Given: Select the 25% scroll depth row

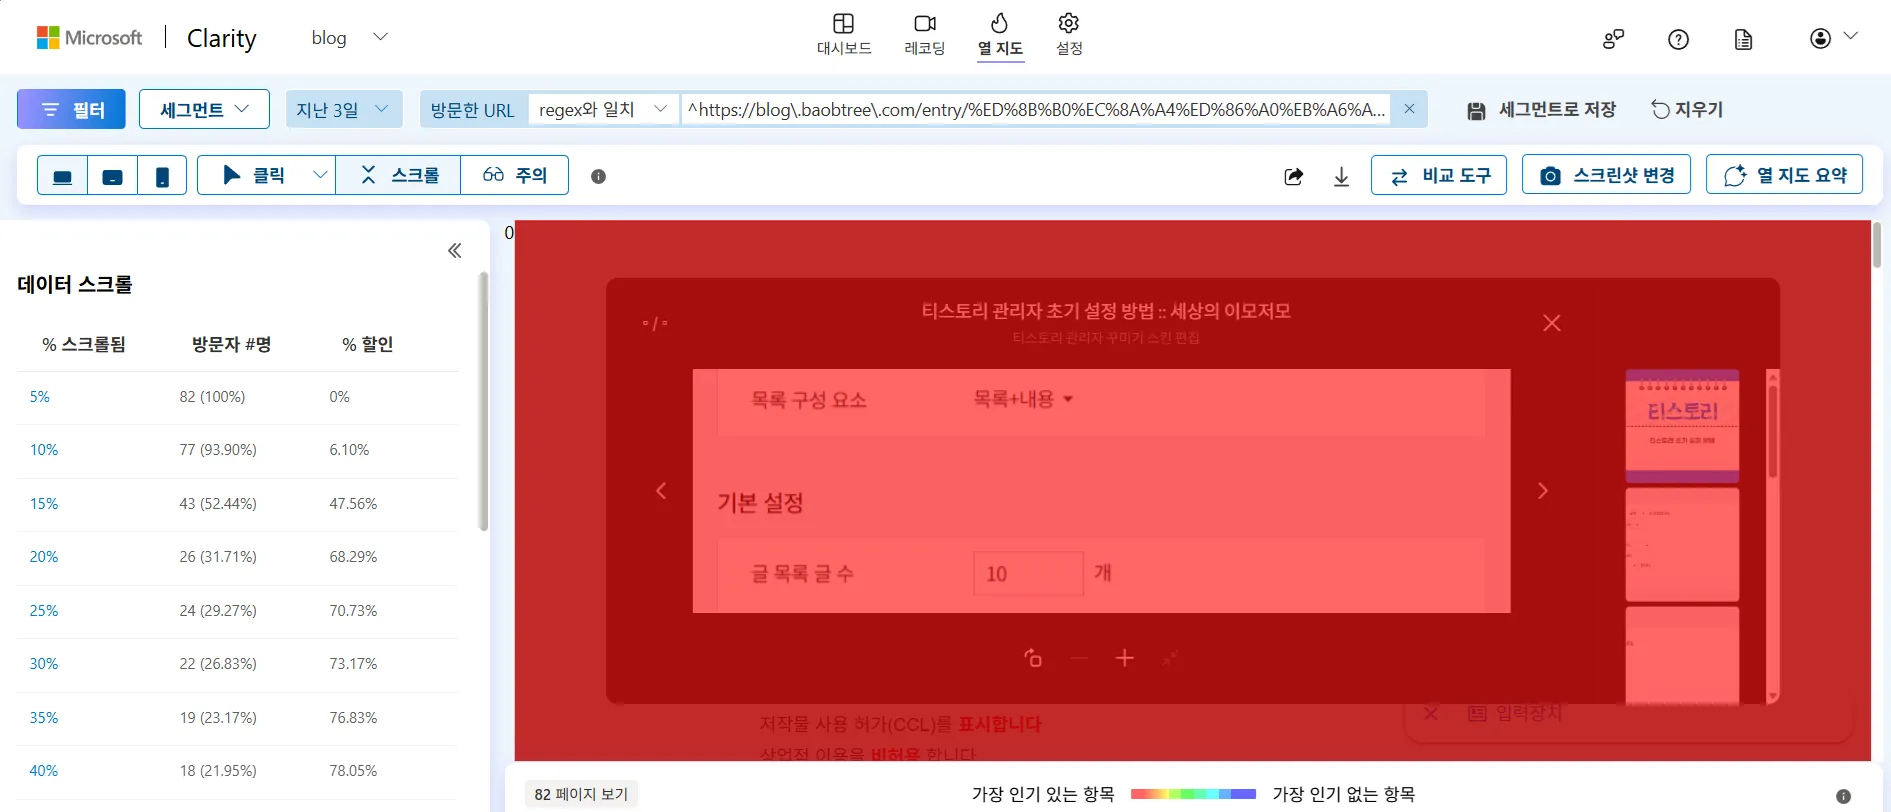Looking at the screenshot, I should 237,611.
